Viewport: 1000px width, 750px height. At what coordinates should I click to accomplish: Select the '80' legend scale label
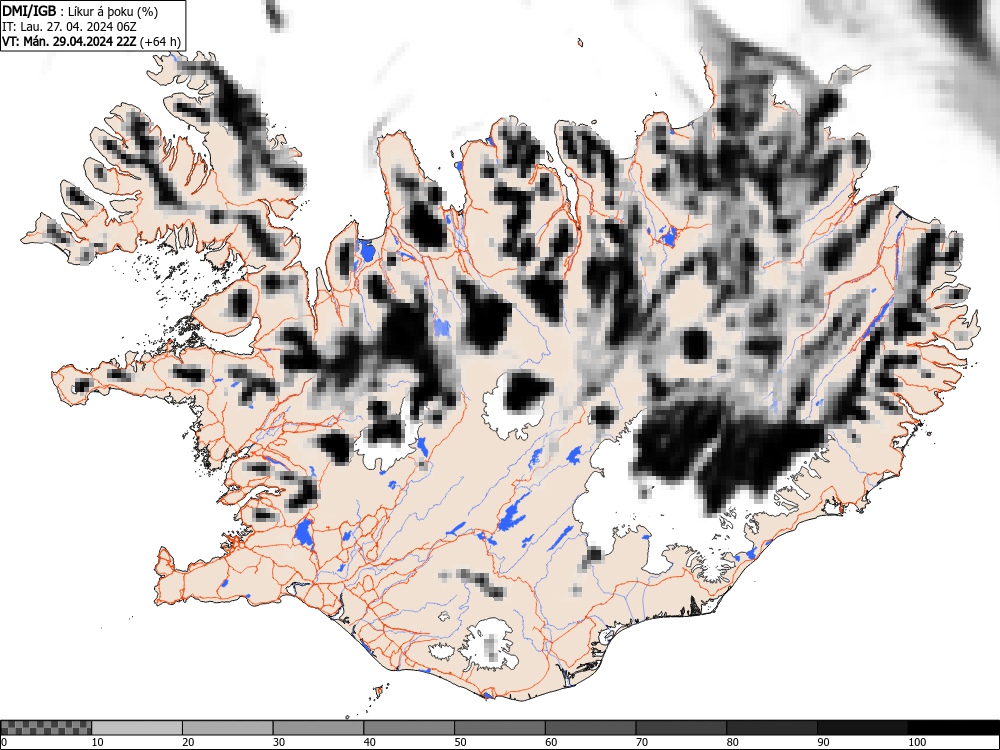[732, 742]
